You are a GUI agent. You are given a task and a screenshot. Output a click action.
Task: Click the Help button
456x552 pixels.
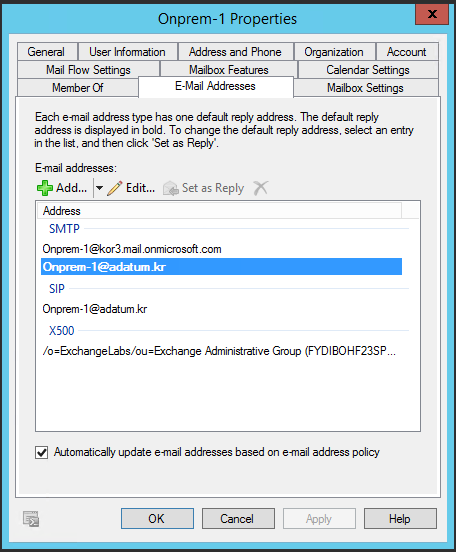pos(400,518)
